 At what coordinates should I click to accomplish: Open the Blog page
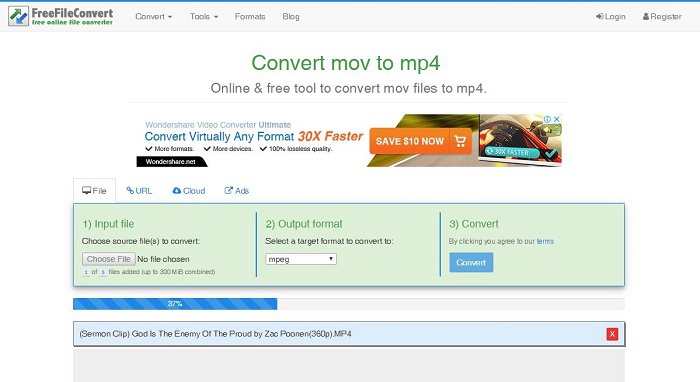point(291,17)
